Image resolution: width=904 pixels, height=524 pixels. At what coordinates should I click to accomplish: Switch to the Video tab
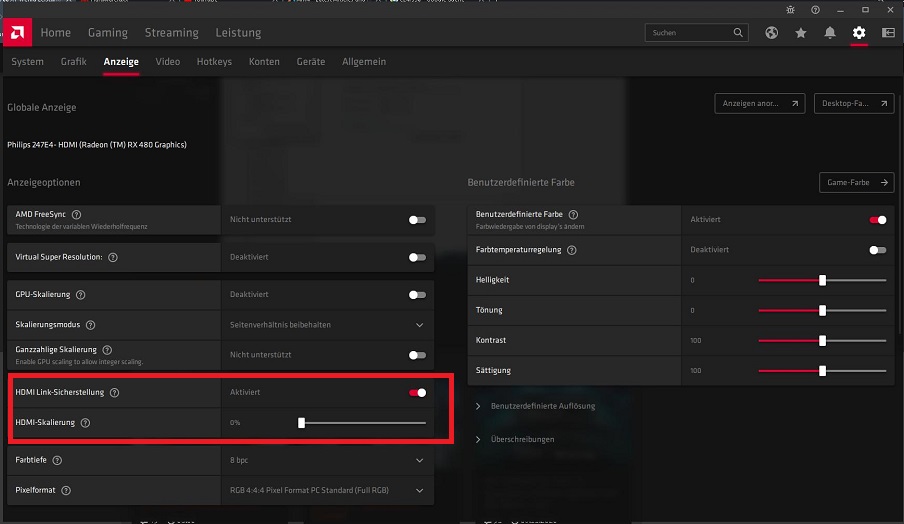coord(168,62)
